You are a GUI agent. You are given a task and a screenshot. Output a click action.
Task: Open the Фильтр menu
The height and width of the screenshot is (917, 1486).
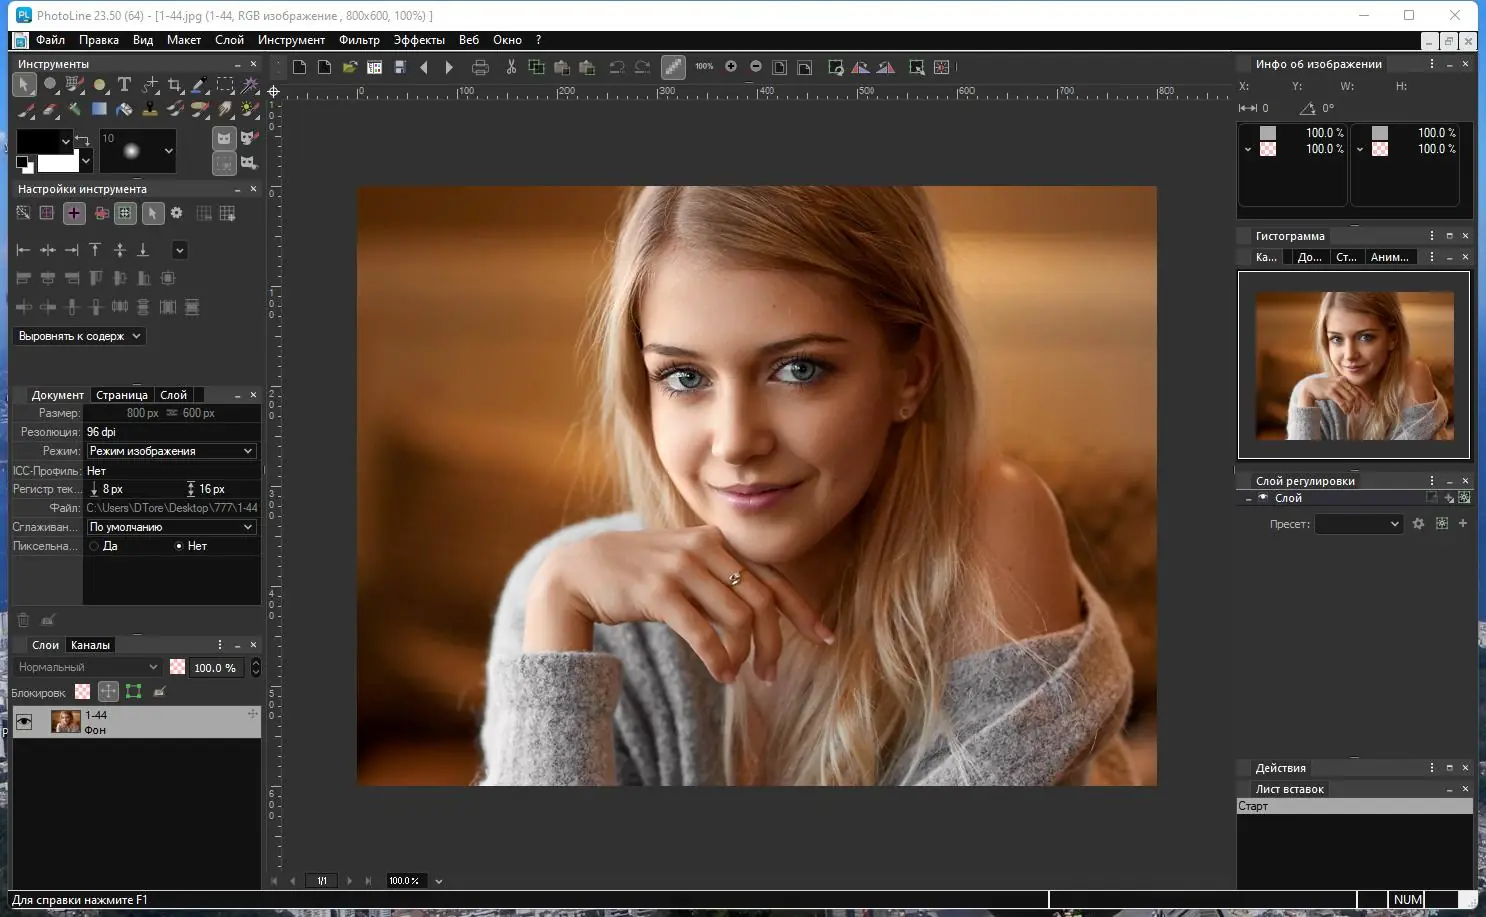click(359, 40)
